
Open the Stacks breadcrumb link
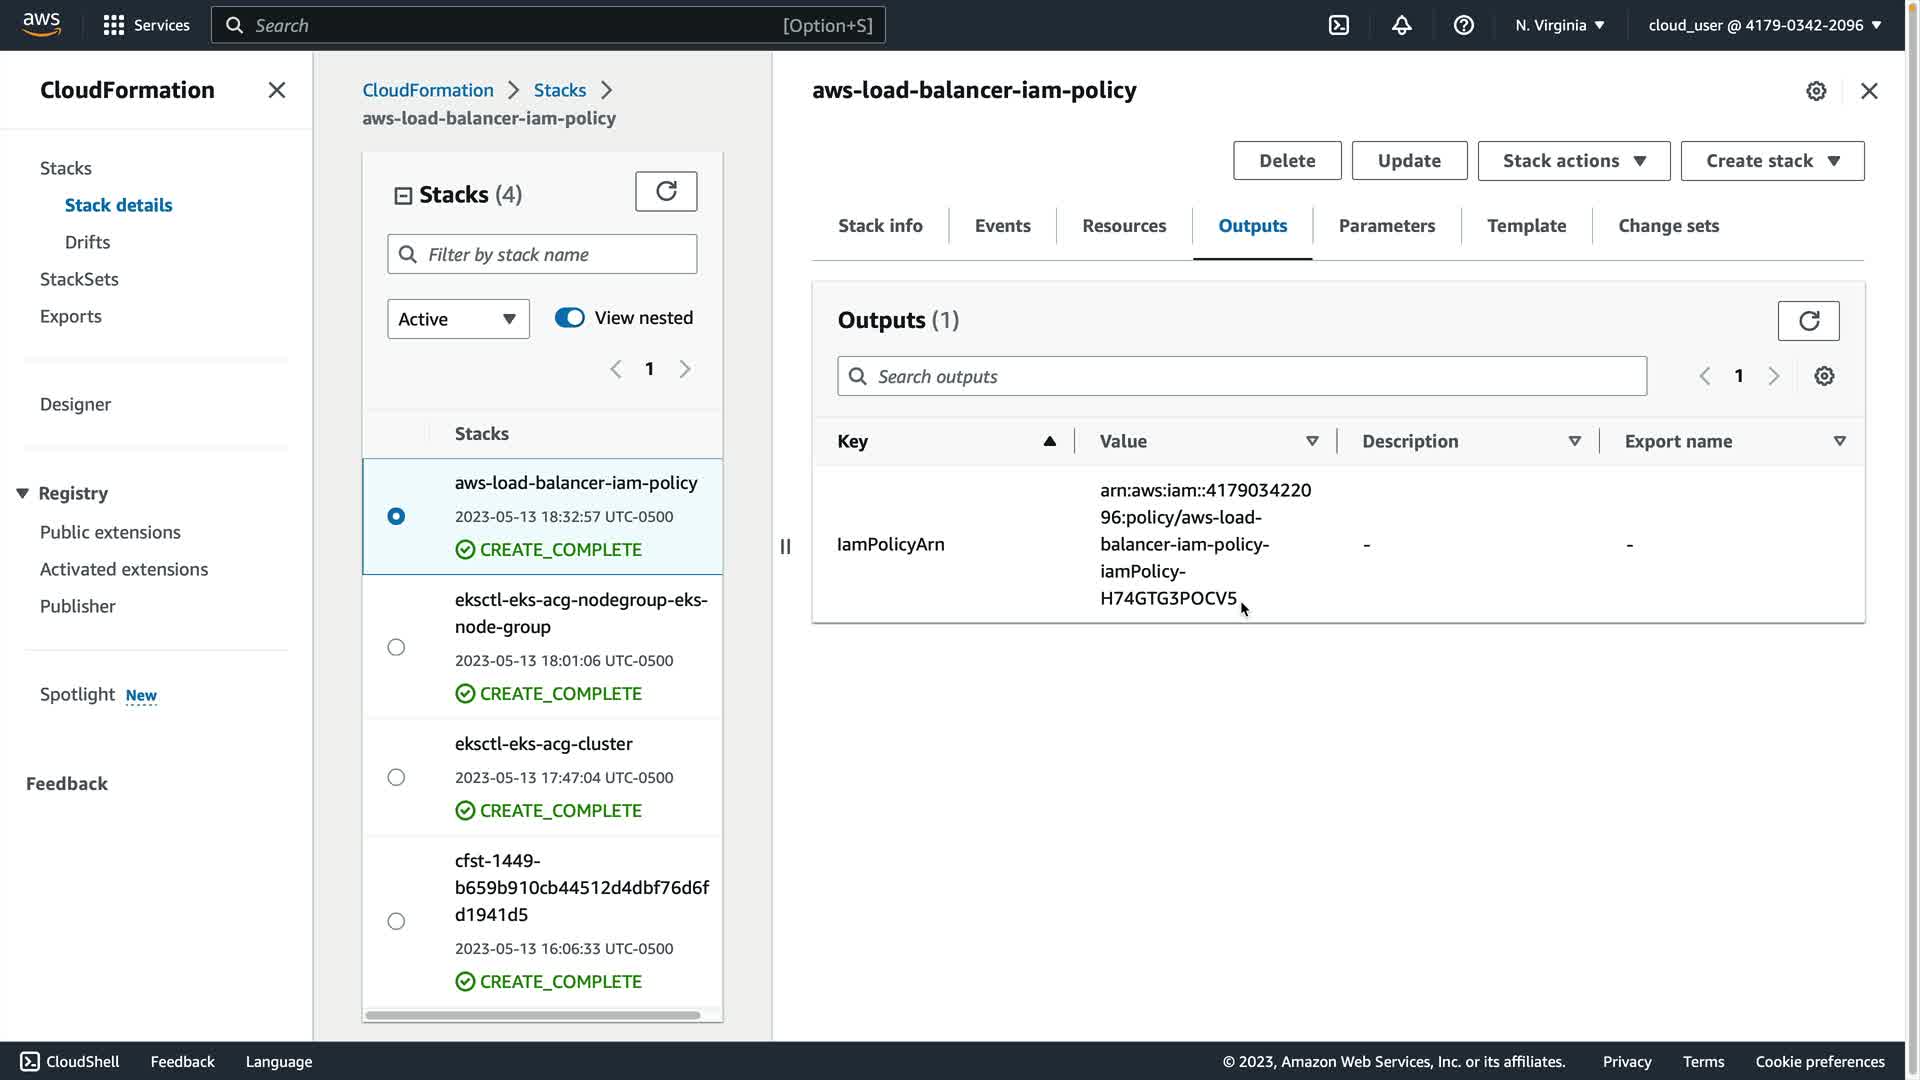559,90
